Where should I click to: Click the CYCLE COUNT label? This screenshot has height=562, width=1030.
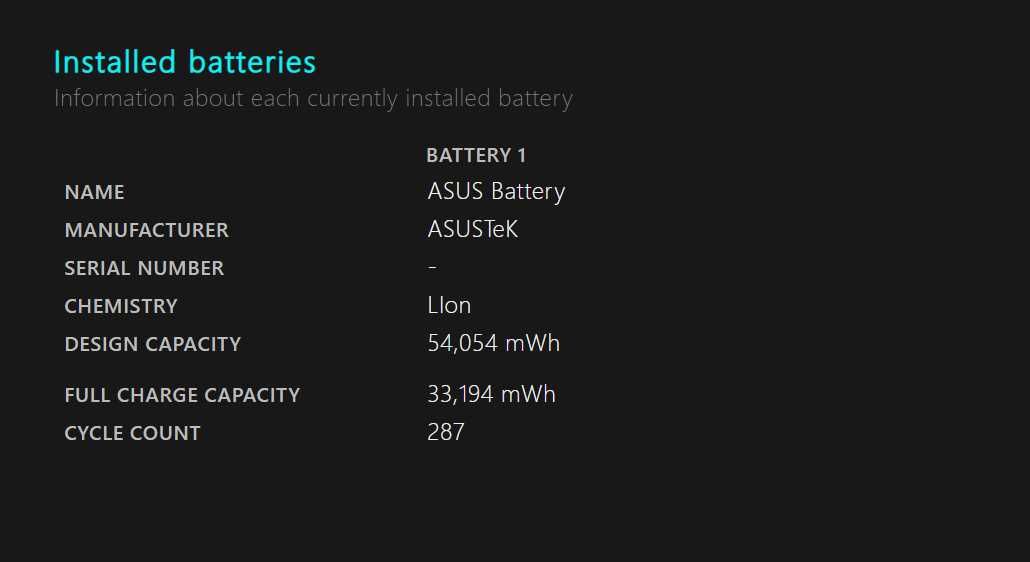point(133,433)
